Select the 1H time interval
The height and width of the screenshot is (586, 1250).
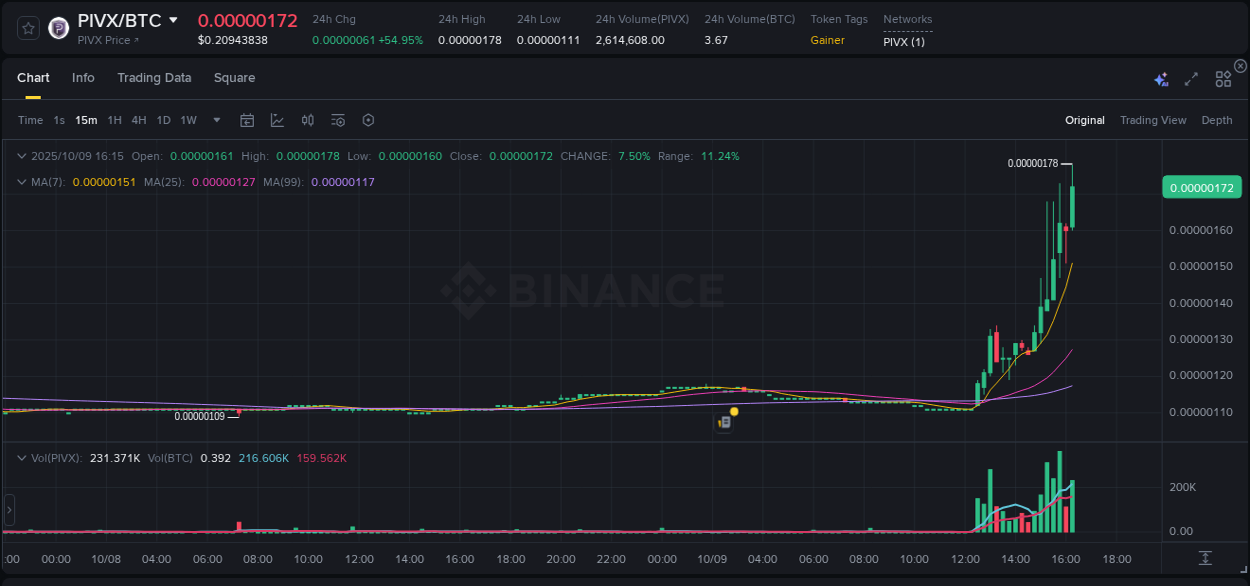[x=112, y=120]
